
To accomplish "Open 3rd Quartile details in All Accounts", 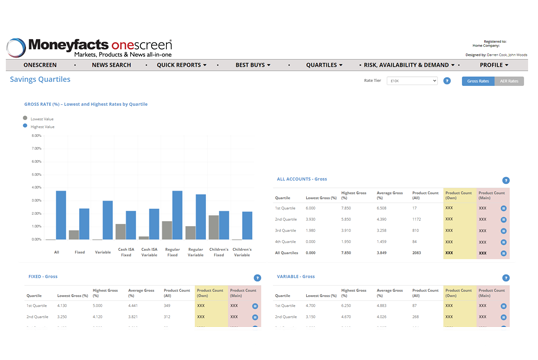I will point(503,231).
